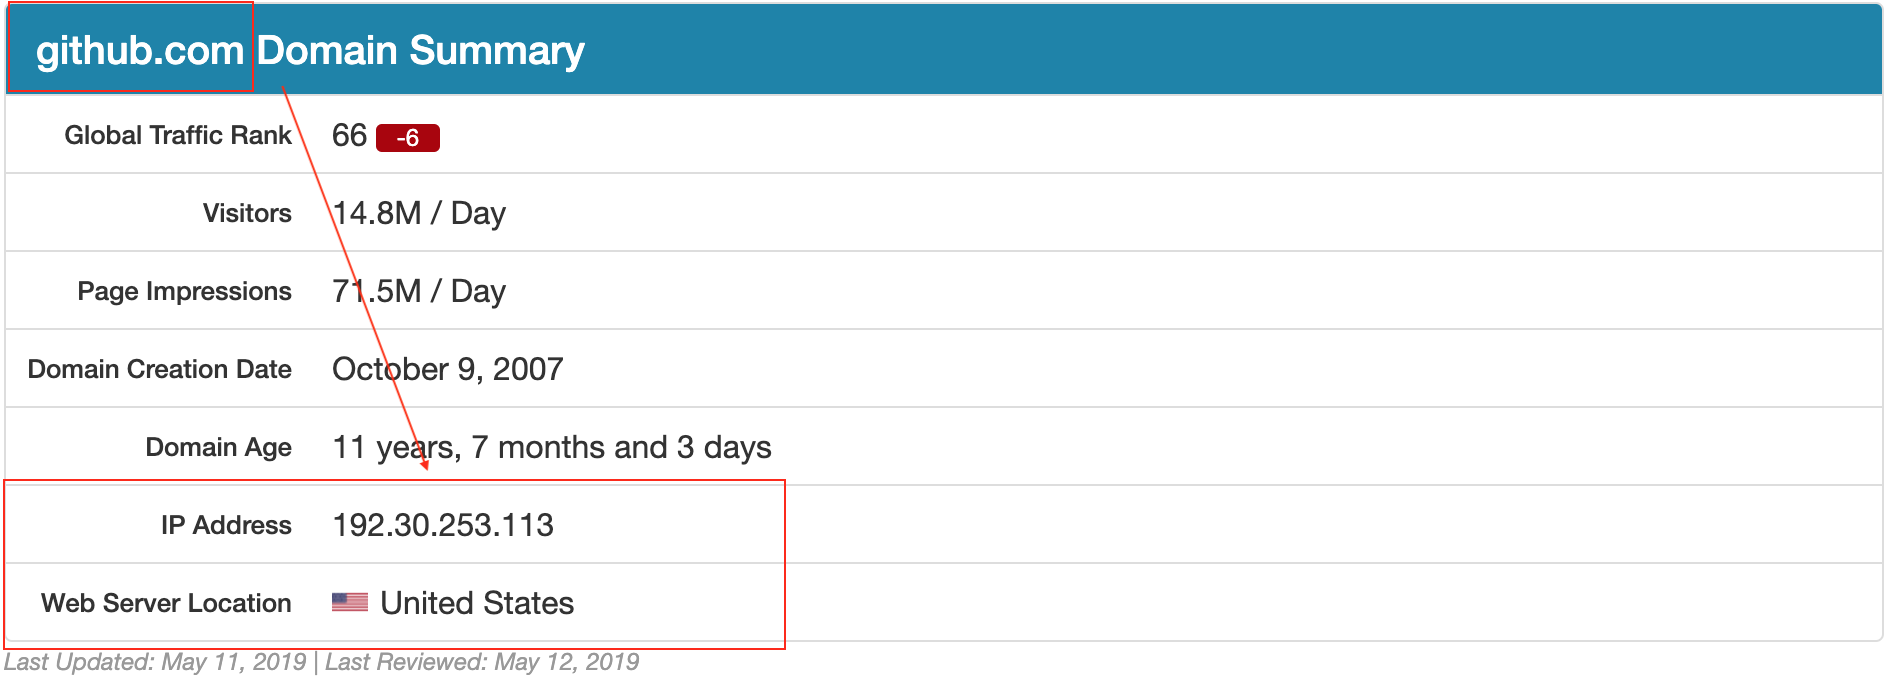Click the United States location text
Image resolution: width=1888 pixels, height=682 pixels.
477,603
